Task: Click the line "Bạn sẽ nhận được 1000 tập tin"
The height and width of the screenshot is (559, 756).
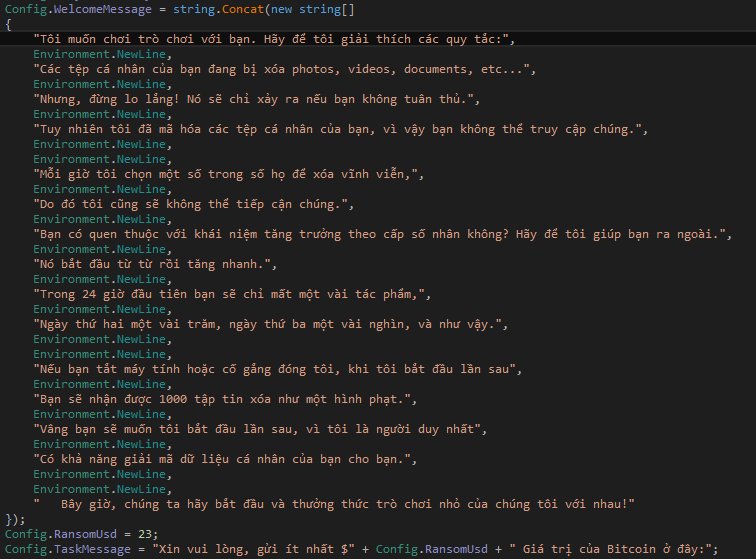Action: point(225,399)
